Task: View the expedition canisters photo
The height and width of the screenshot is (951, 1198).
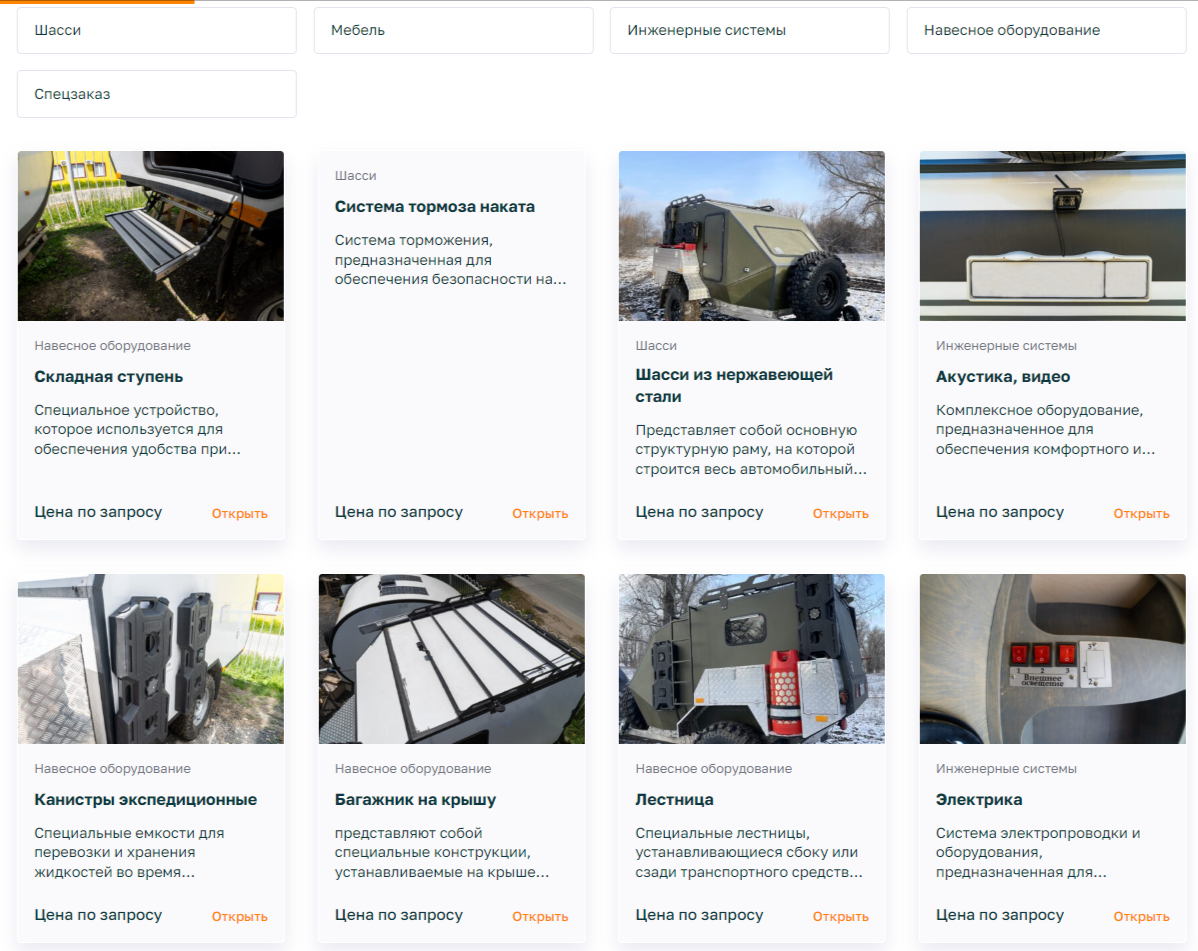Action: [151, 659]
